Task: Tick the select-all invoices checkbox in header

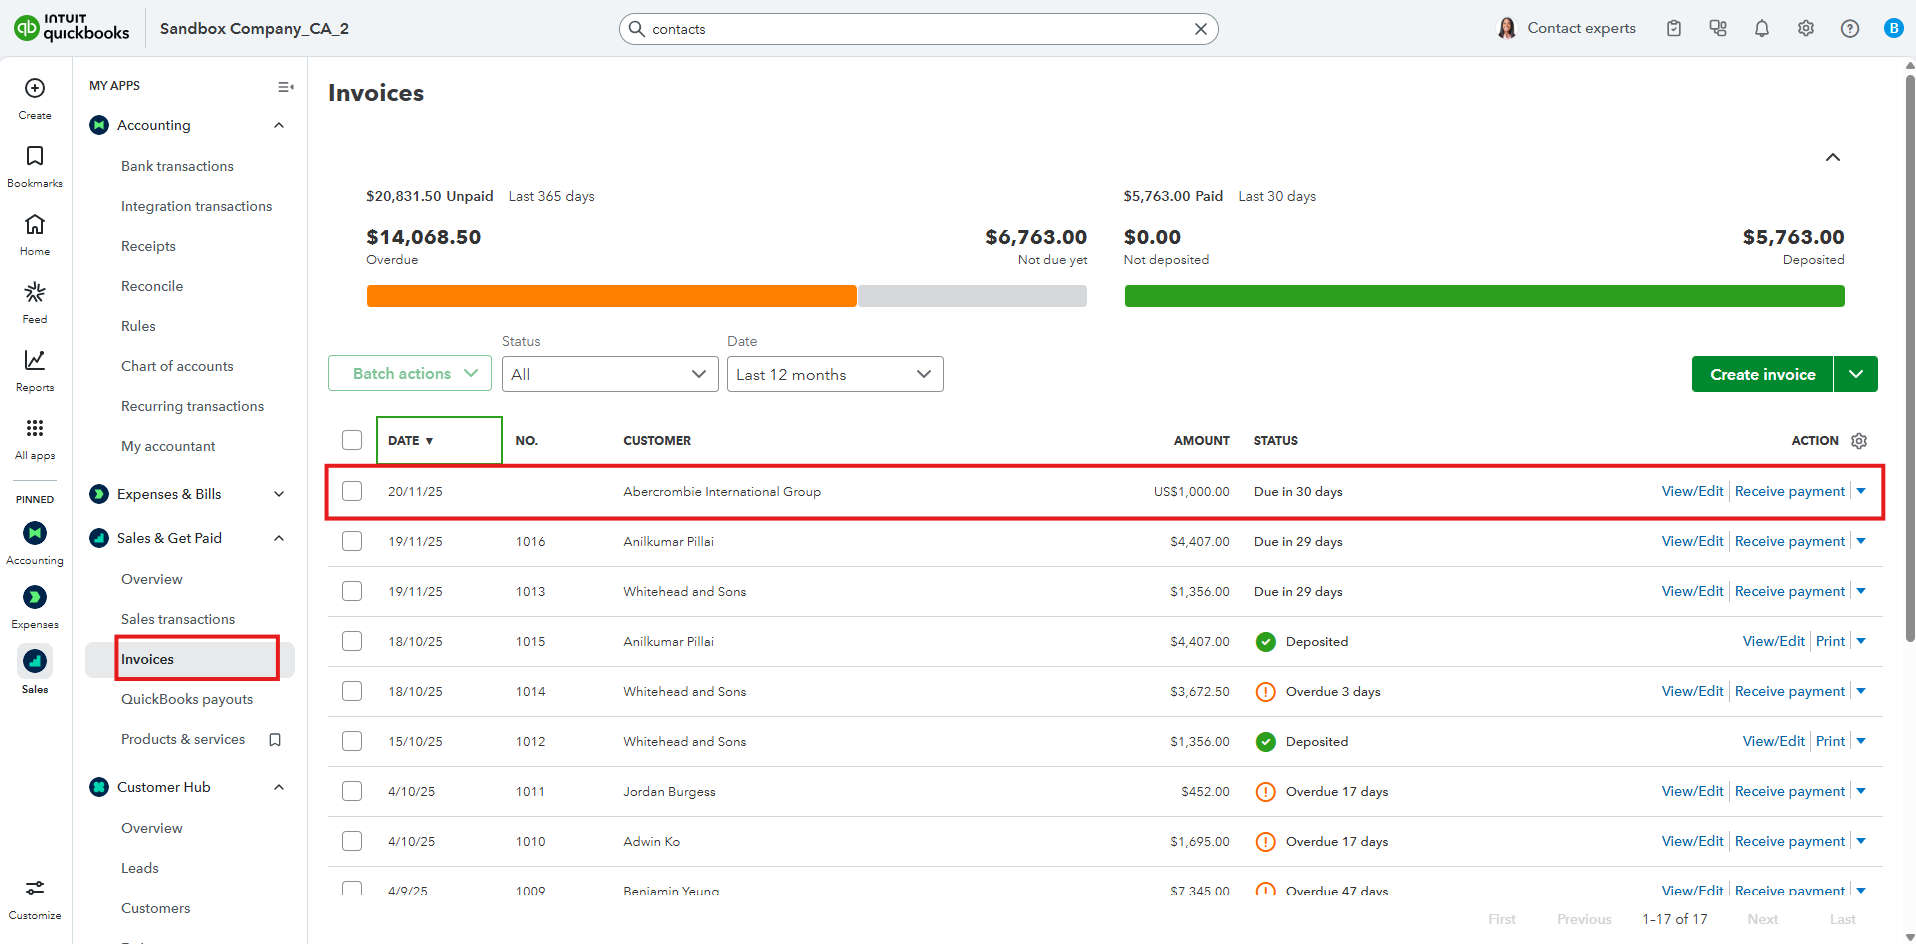Action: tap(352, 441)
